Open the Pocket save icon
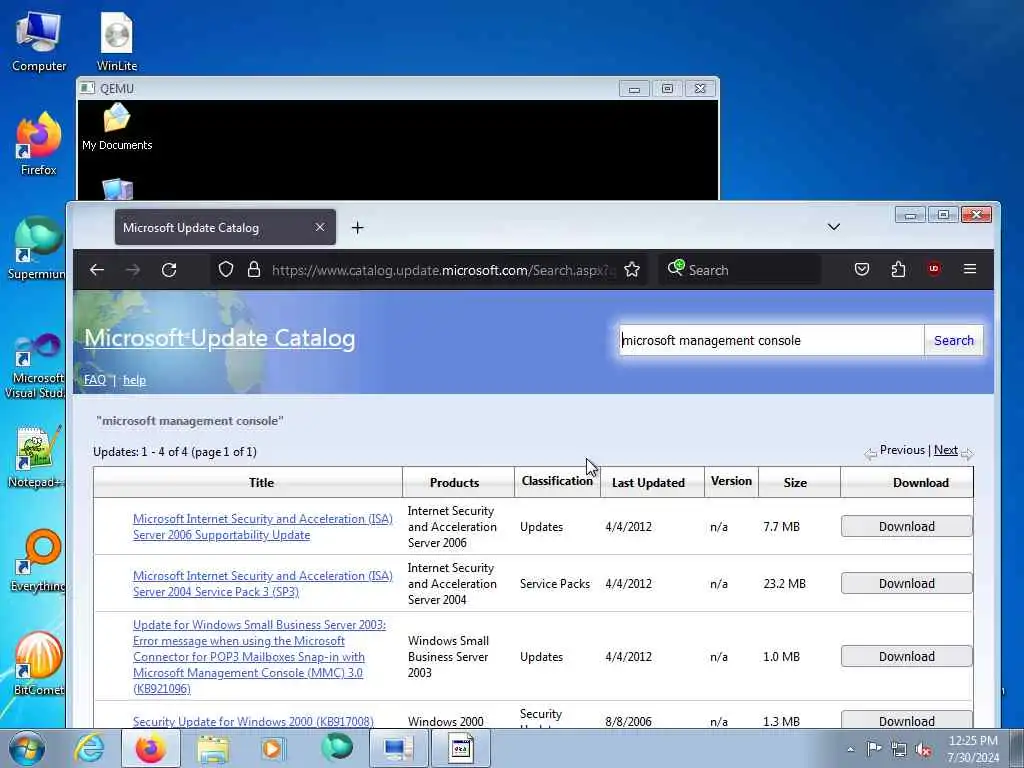 click(x=862, y=270)
